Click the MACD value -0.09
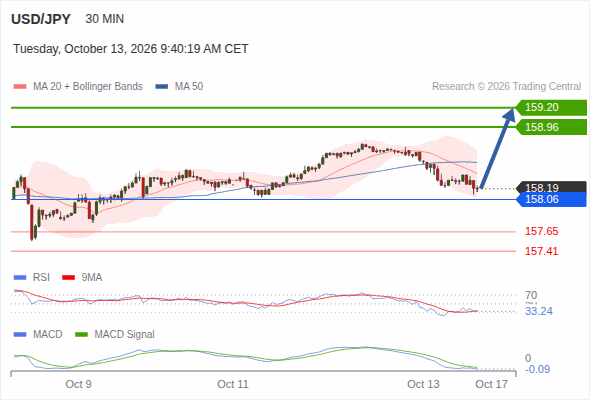The image size is (590, 400). (x=537, y=370)
